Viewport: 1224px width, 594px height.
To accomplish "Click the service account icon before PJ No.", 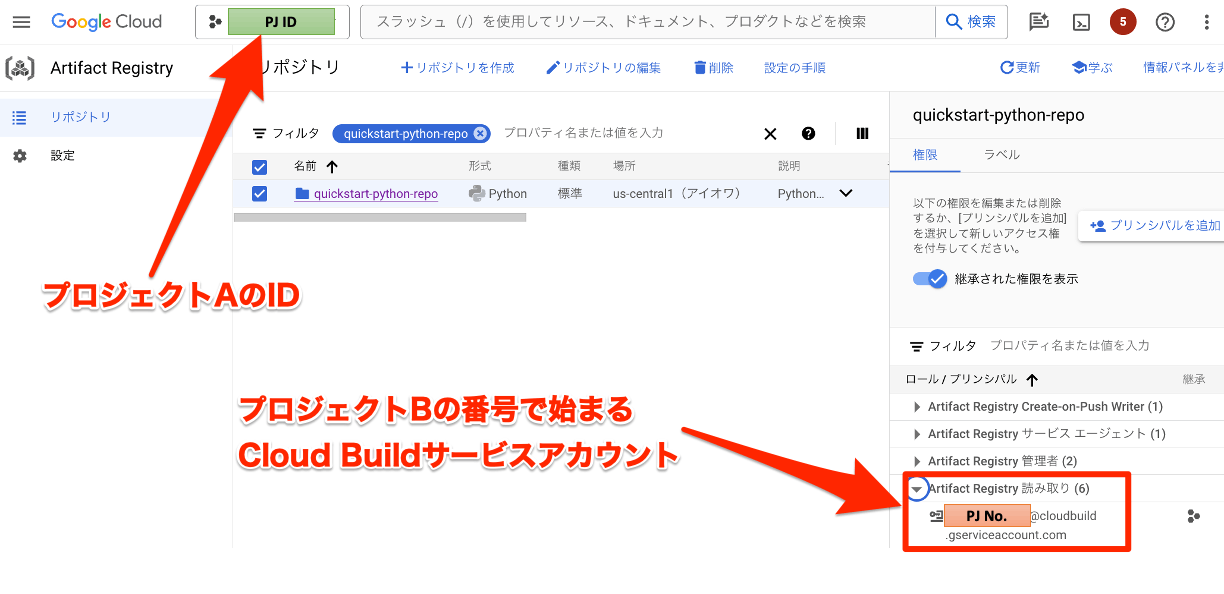I will [x=936, y=517].
